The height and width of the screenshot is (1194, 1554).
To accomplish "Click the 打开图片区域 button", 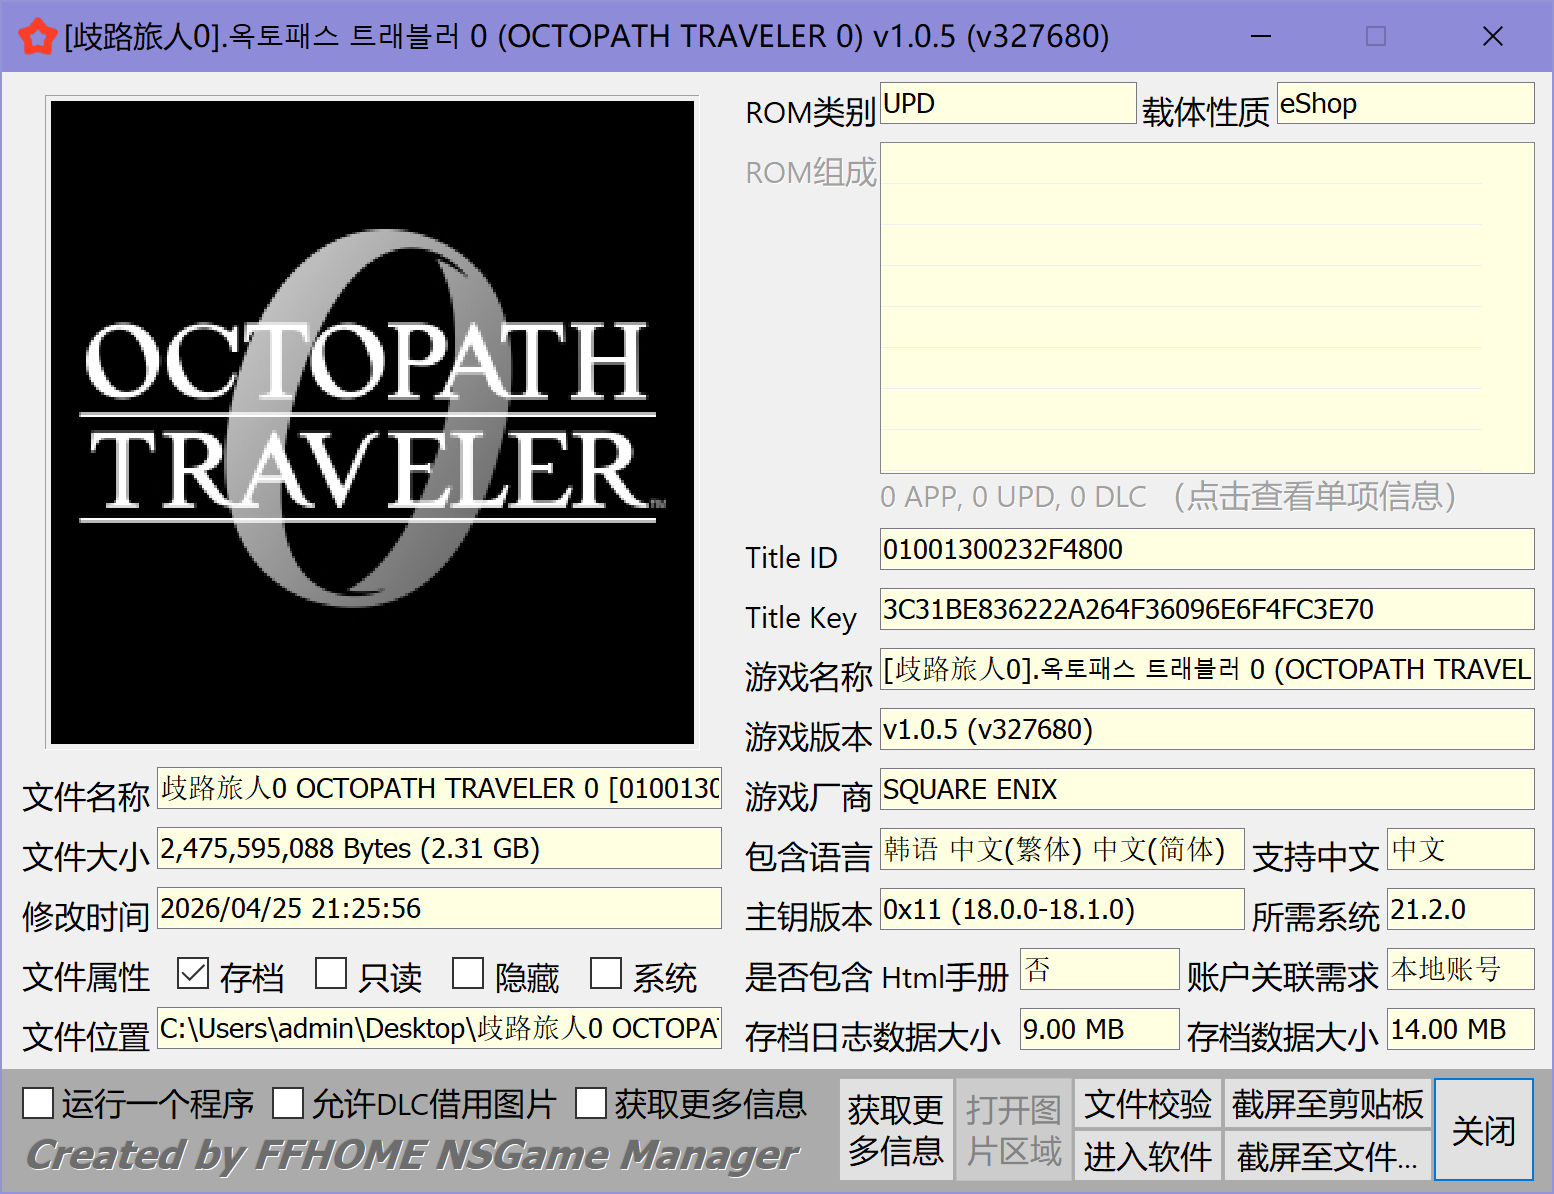I will [1013, 1130].
